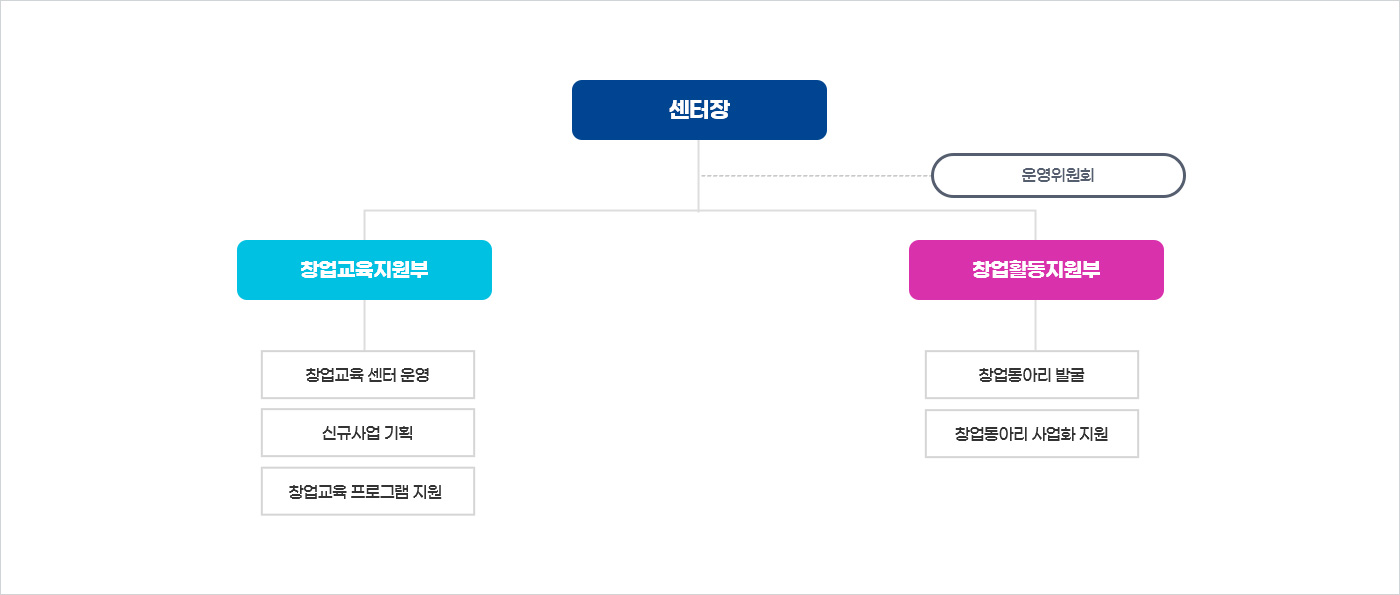Click where the dashed line meets the 센터장 stem
The width and height of the screenshot is (1400, 595).
point(699,176)
